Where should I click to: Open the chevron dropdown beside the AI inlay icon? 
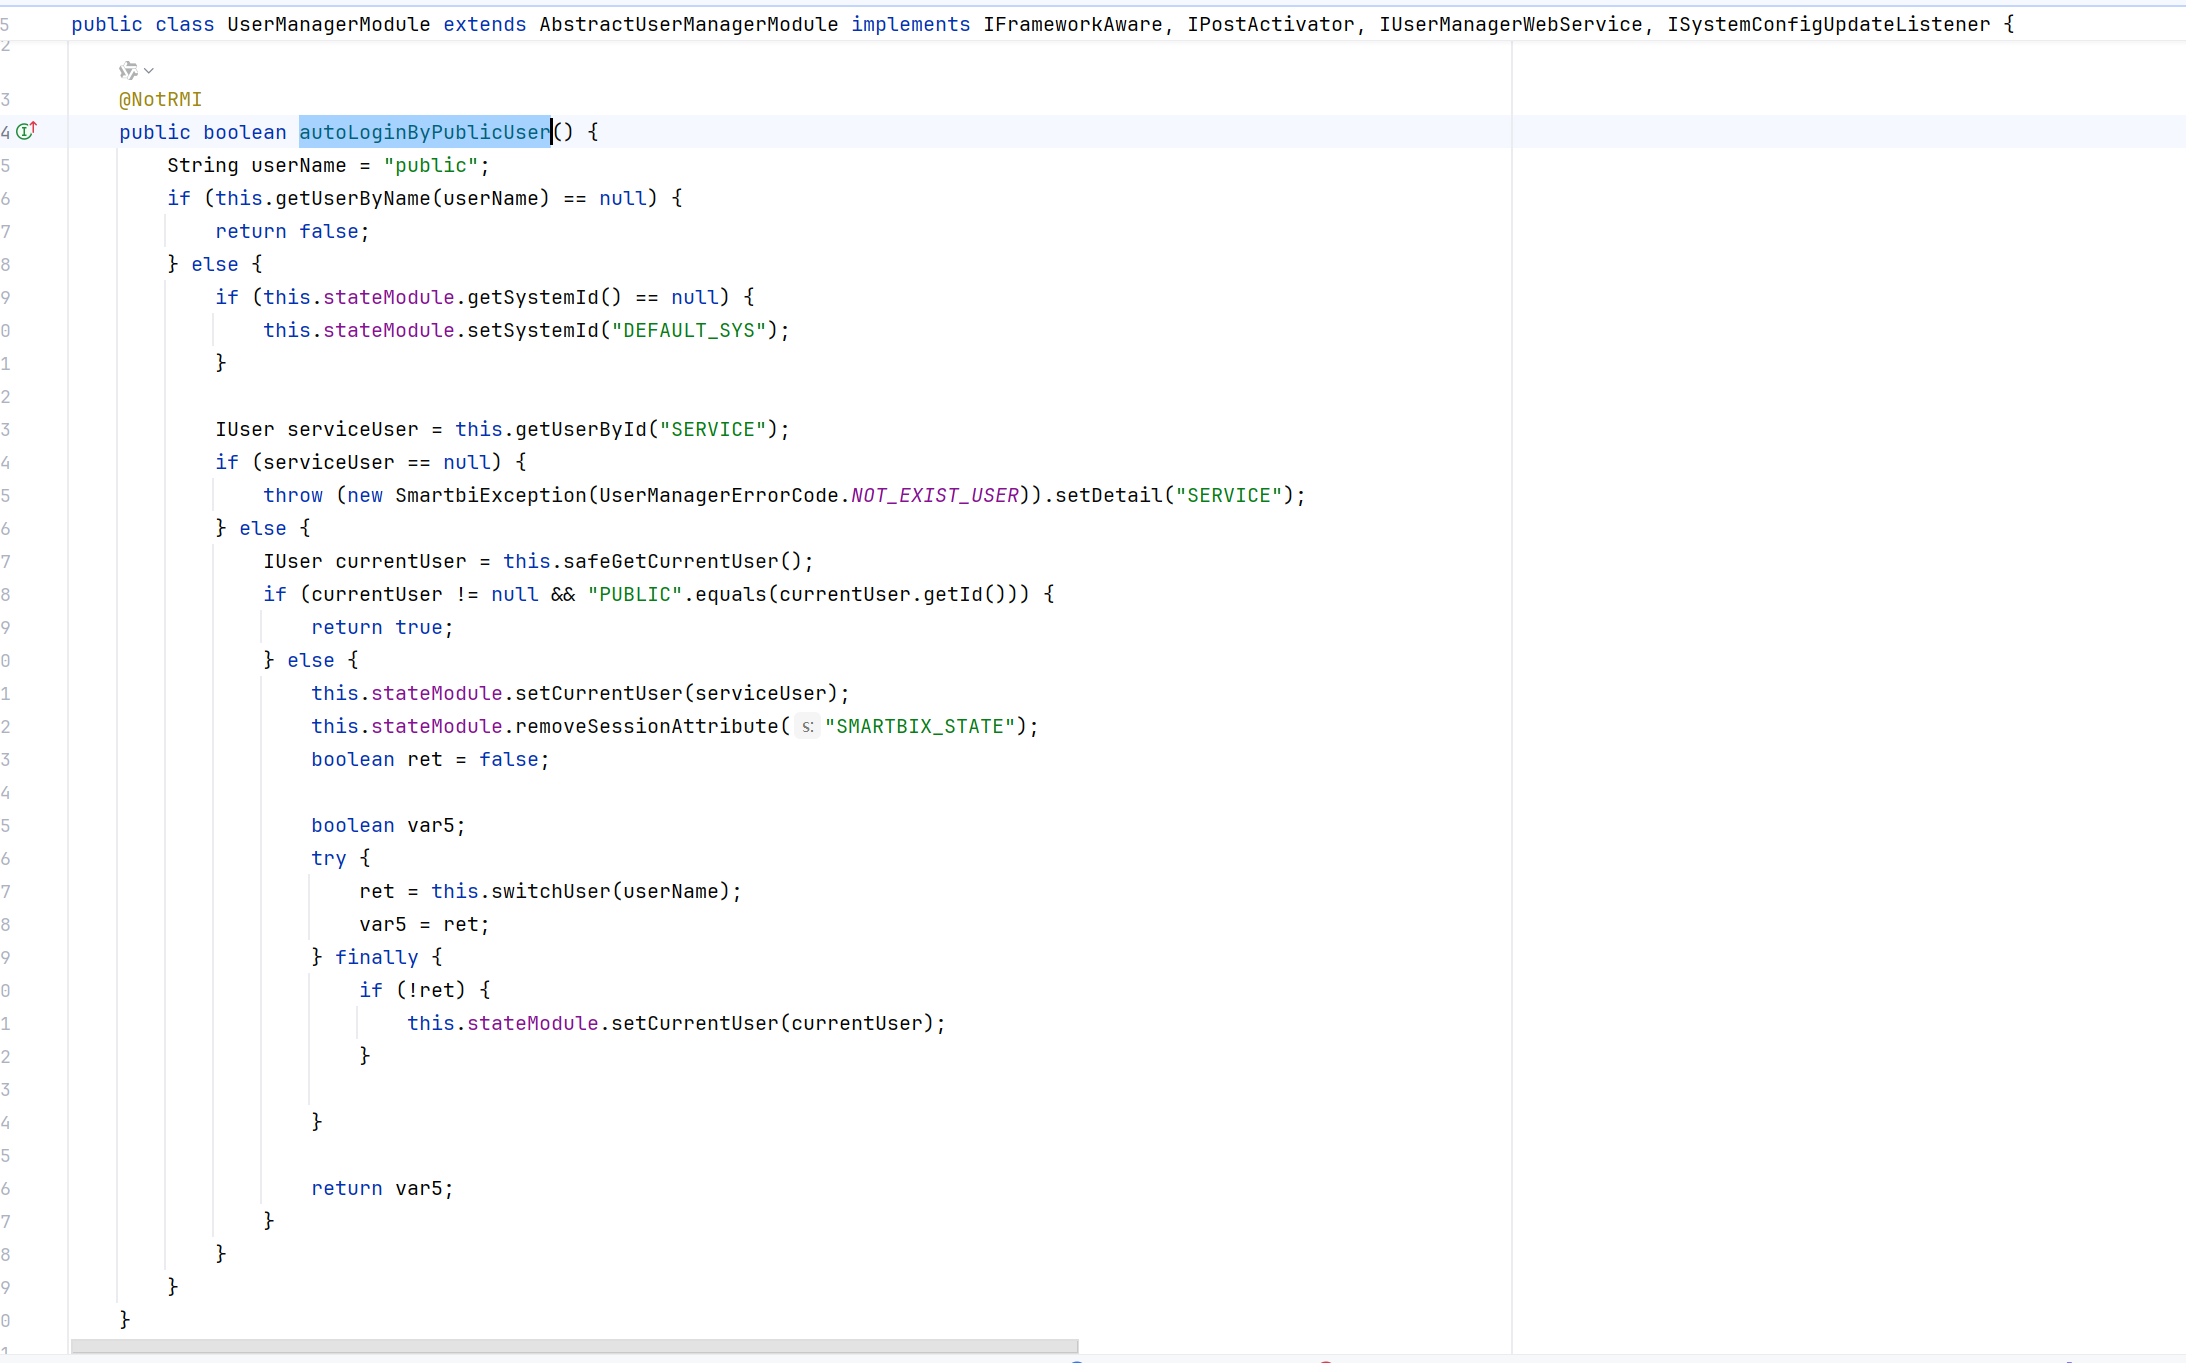pos(149,71)
